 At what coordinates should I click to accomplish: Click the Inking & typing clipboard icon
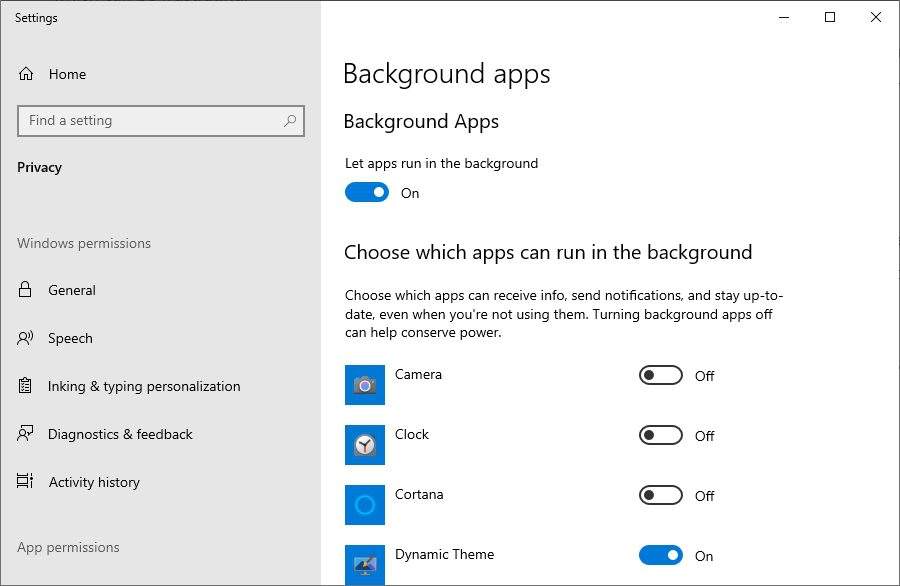[x=25, y=386]
